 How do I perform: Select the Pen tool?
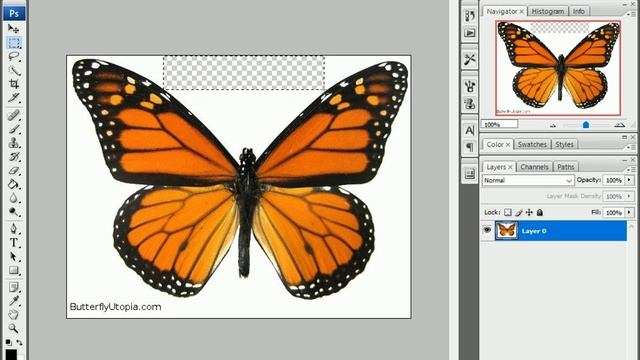13,229
